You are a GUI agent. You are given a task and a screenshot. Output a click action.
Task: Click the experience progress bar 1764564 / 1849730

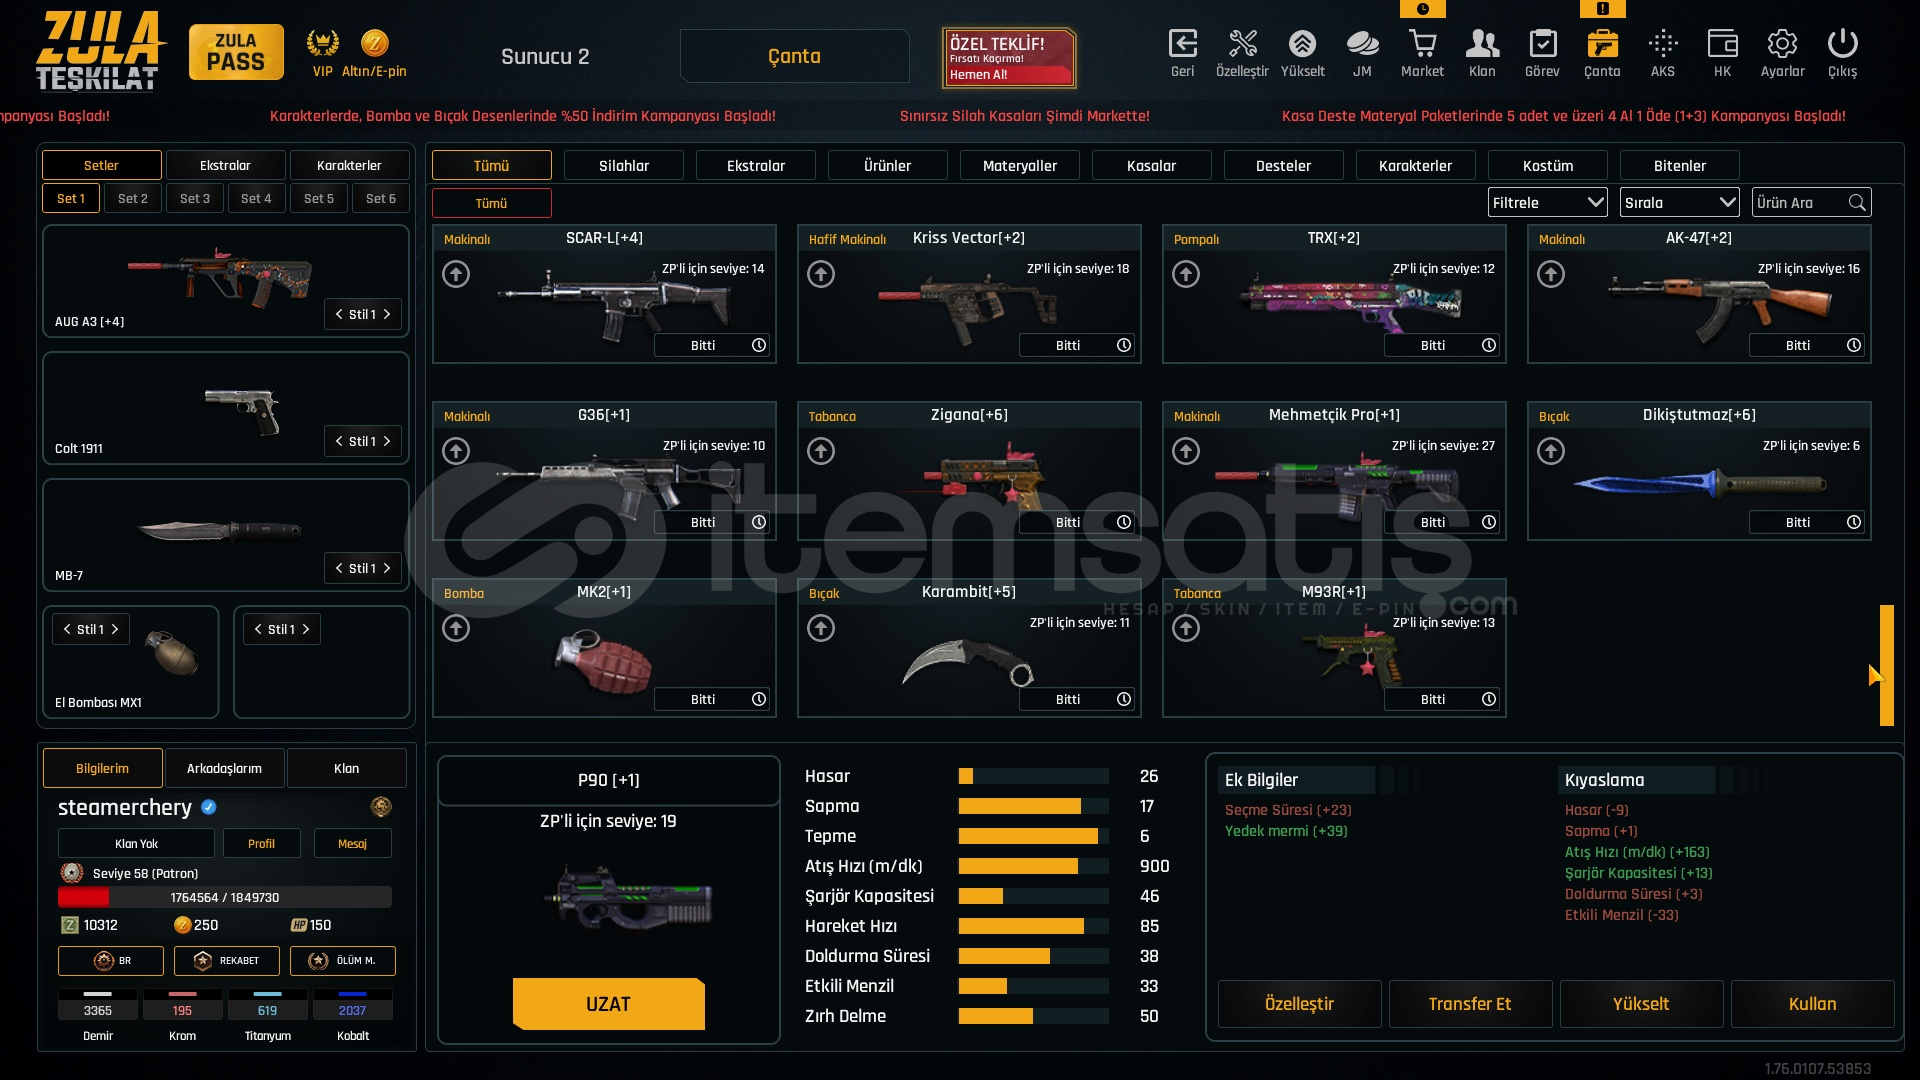tap(225, 898)
